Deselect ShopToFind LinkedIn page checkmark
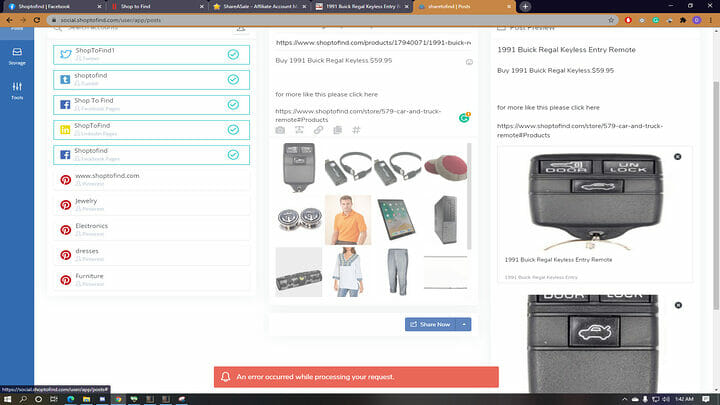 click(x=233, y=130)
